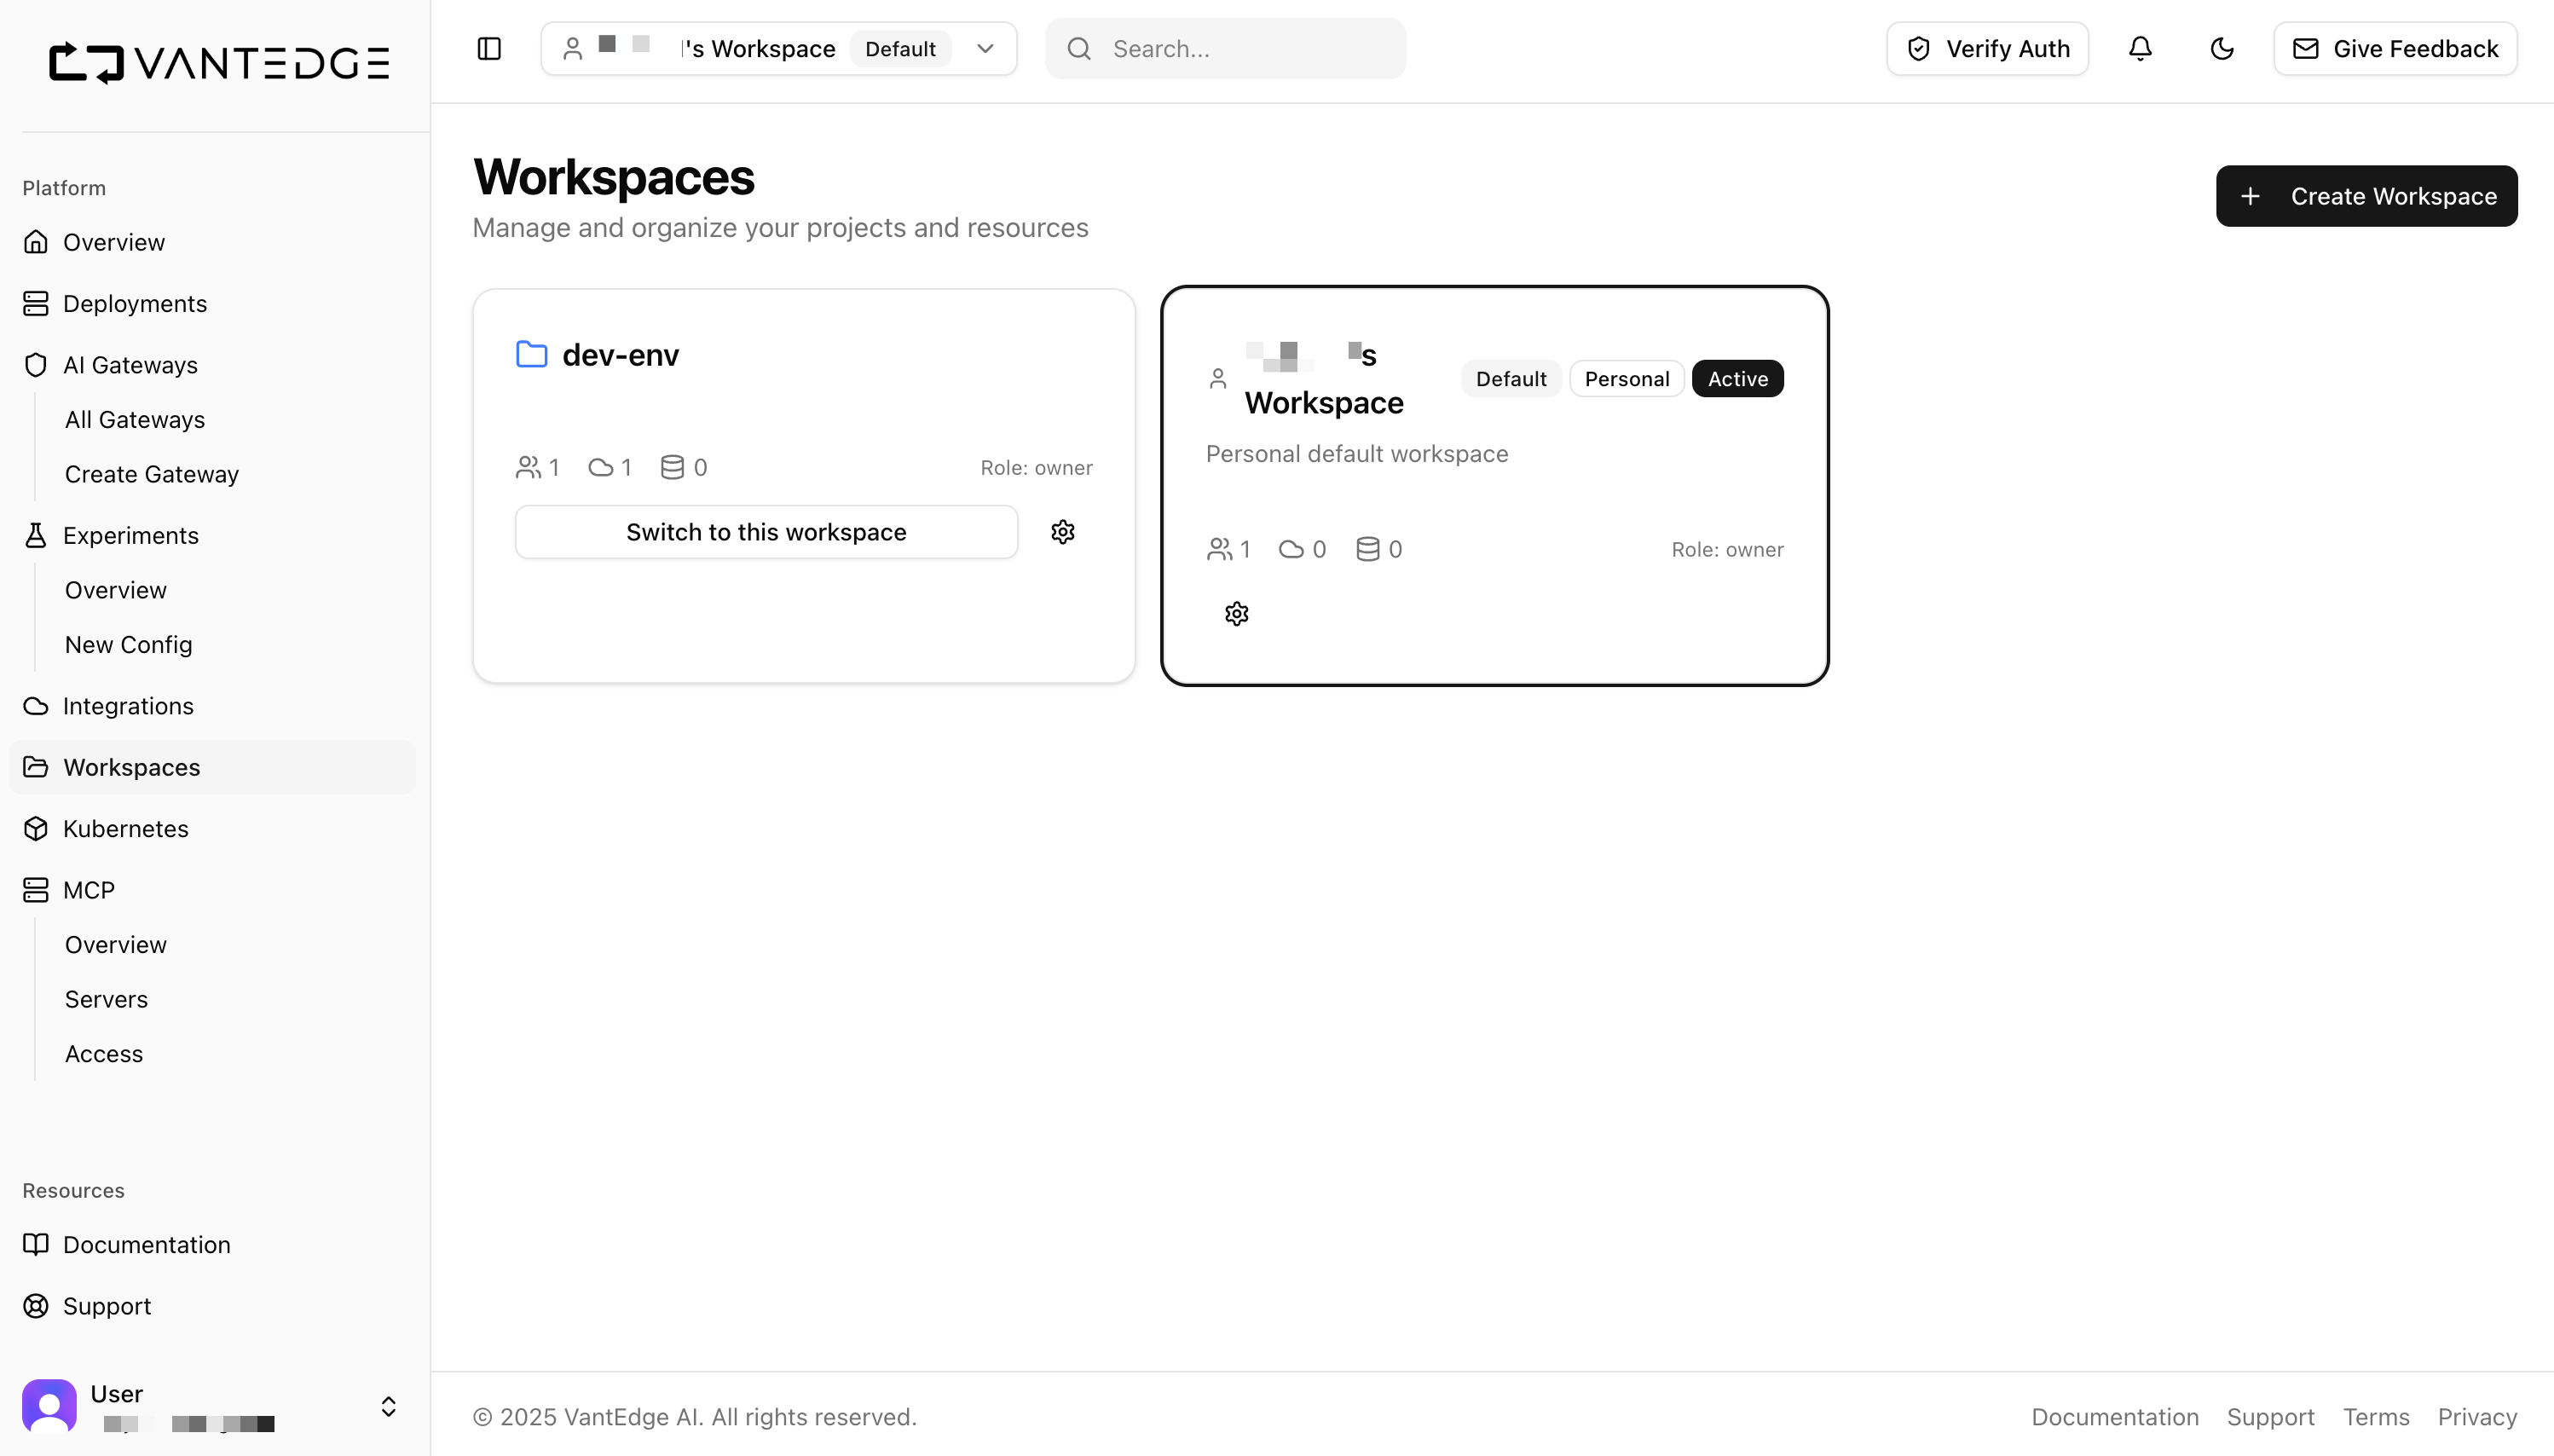Switch to the dev-env workspace
2554x1456 pixels.
pos(766,531)
